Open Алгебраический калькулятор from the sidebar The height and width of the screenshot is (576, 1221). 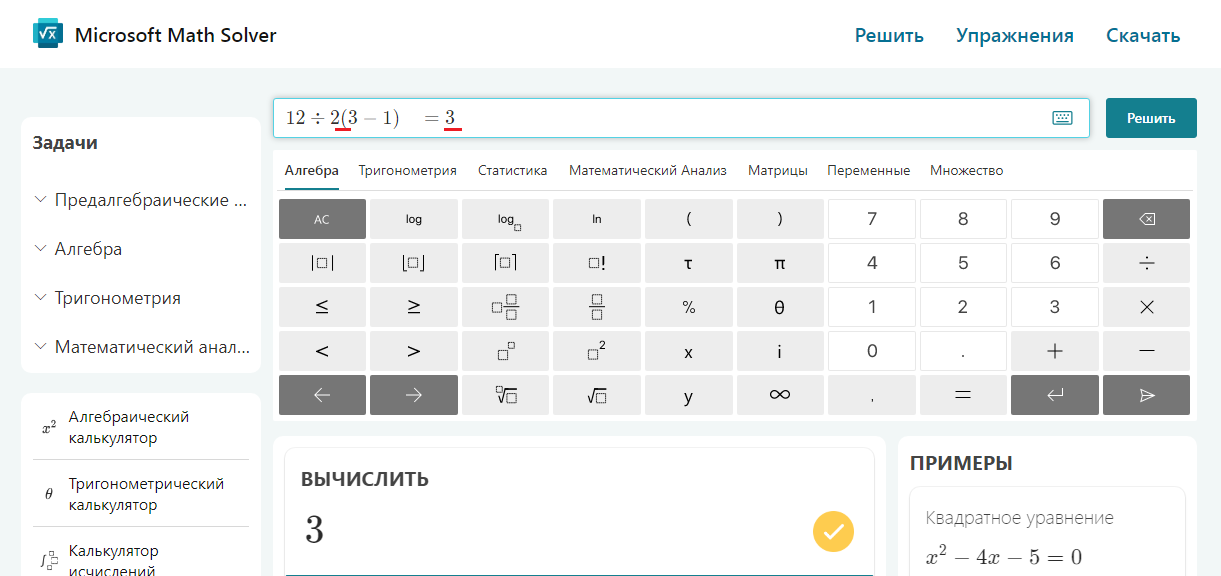point(128,427)
